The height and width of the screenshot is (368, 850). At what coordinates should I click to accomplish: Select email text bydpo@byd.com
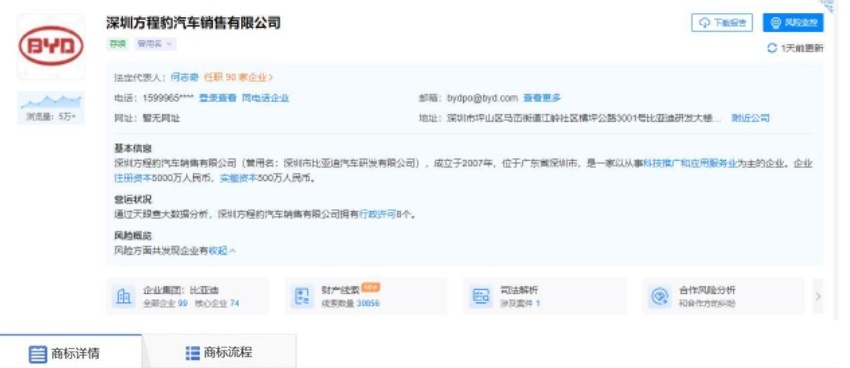pyautogui.click(x=482, y=98)
